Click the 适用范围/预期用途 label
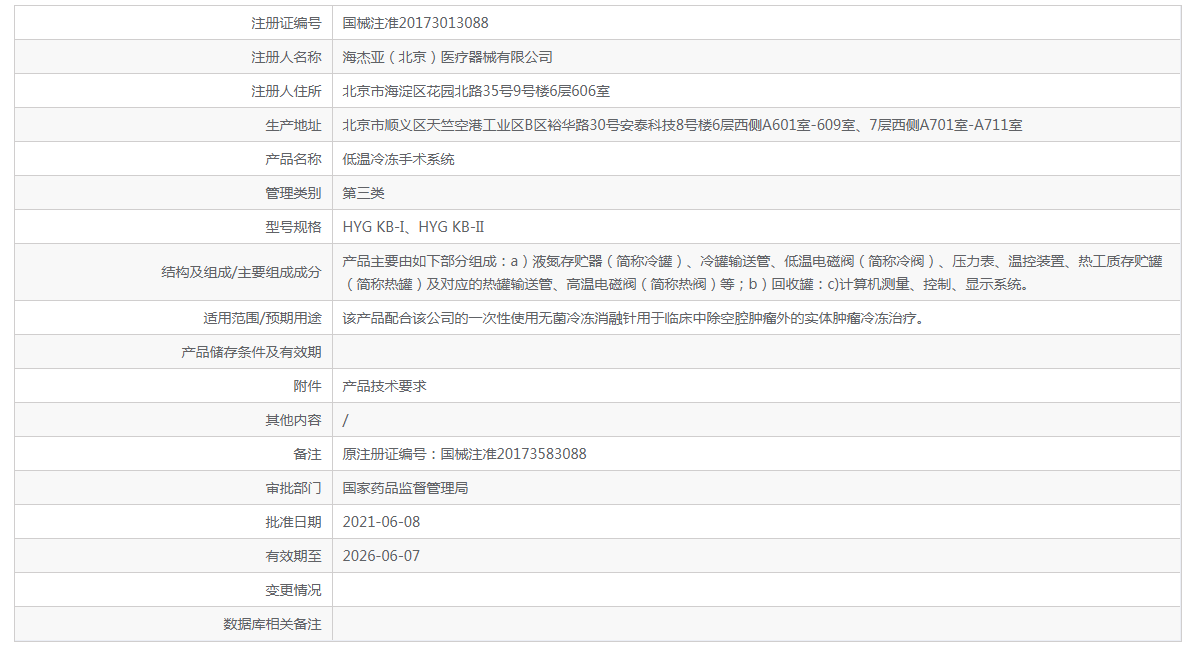The image size is (1197, 652). 262,318
